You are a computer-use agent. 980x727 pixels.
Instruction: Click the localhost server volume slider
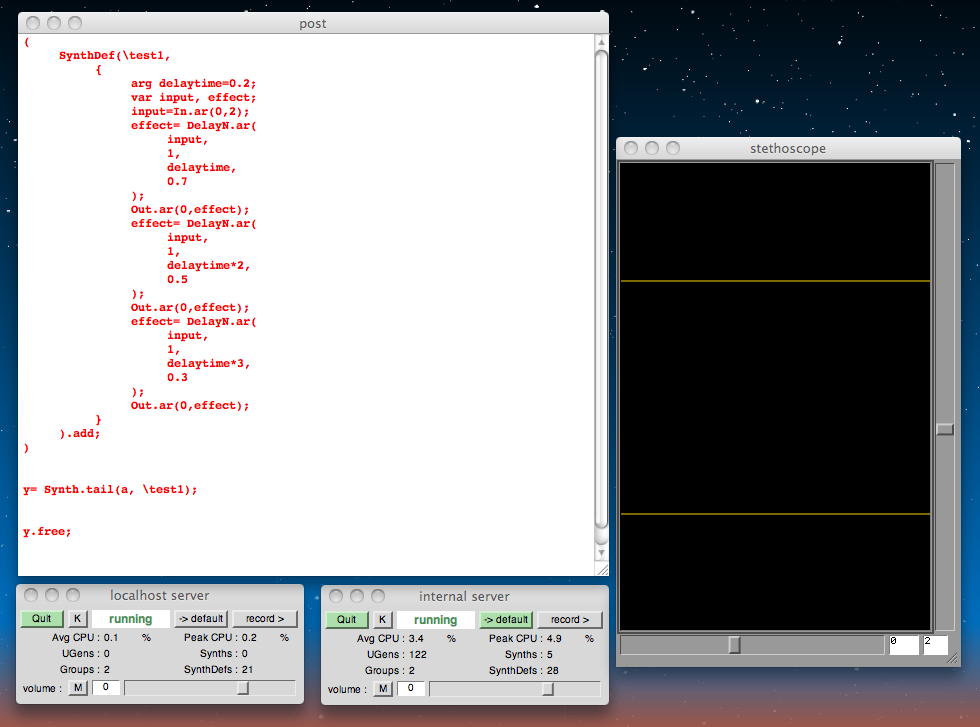coord(242,688)
